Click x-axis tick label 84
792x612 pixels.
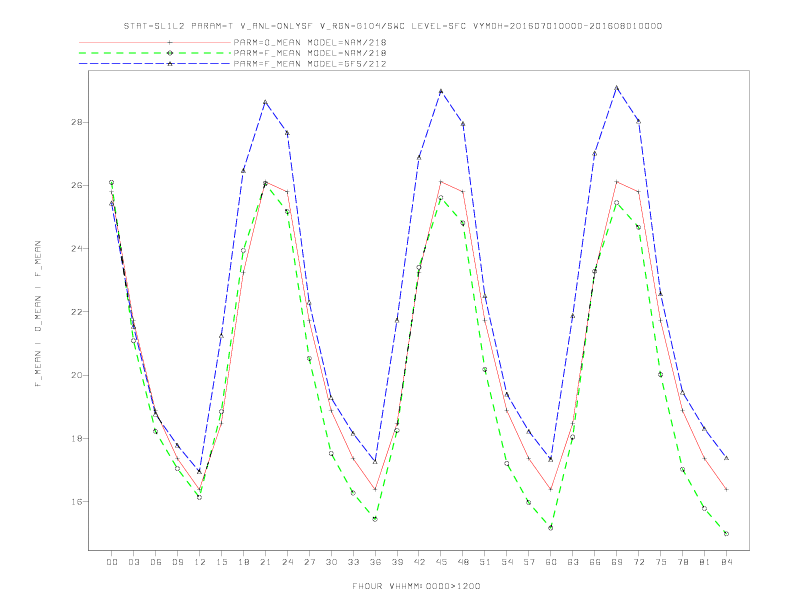coord(726,562)
